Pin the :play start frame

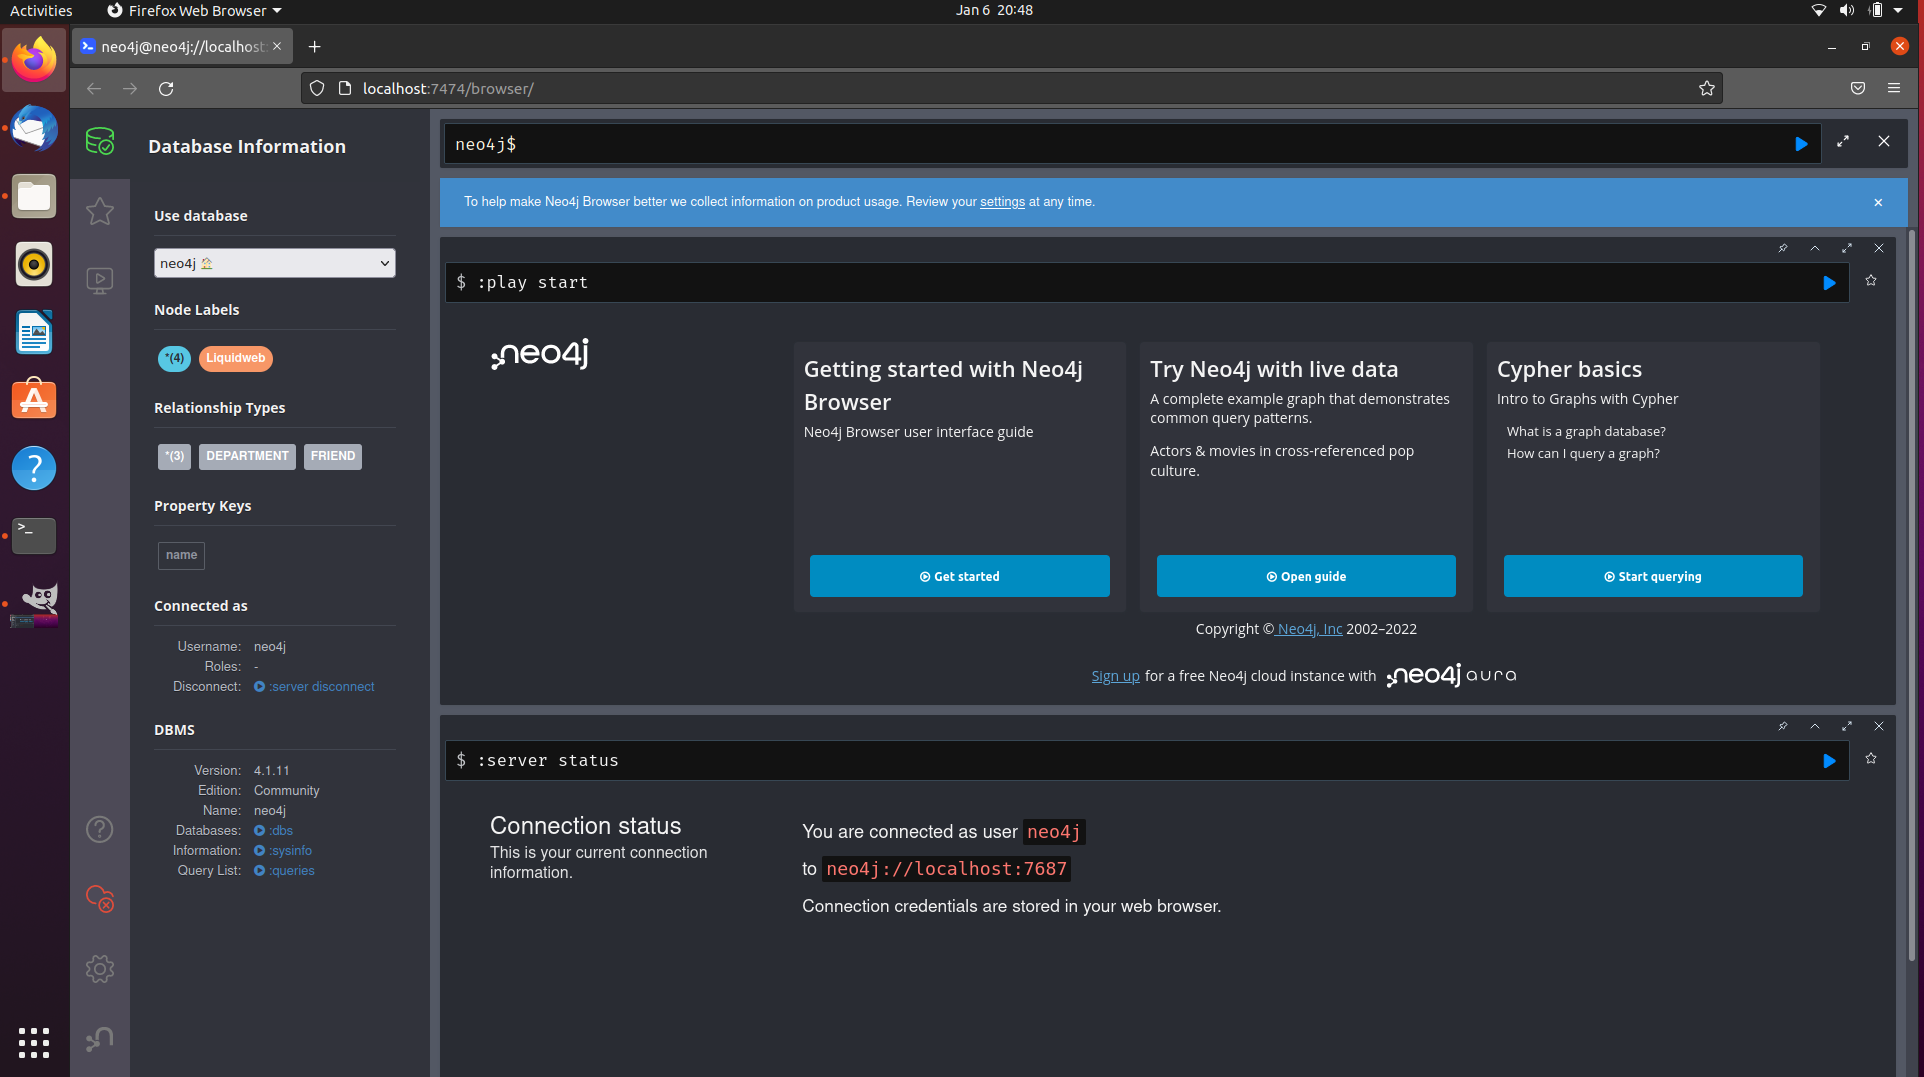[1783, 248]
